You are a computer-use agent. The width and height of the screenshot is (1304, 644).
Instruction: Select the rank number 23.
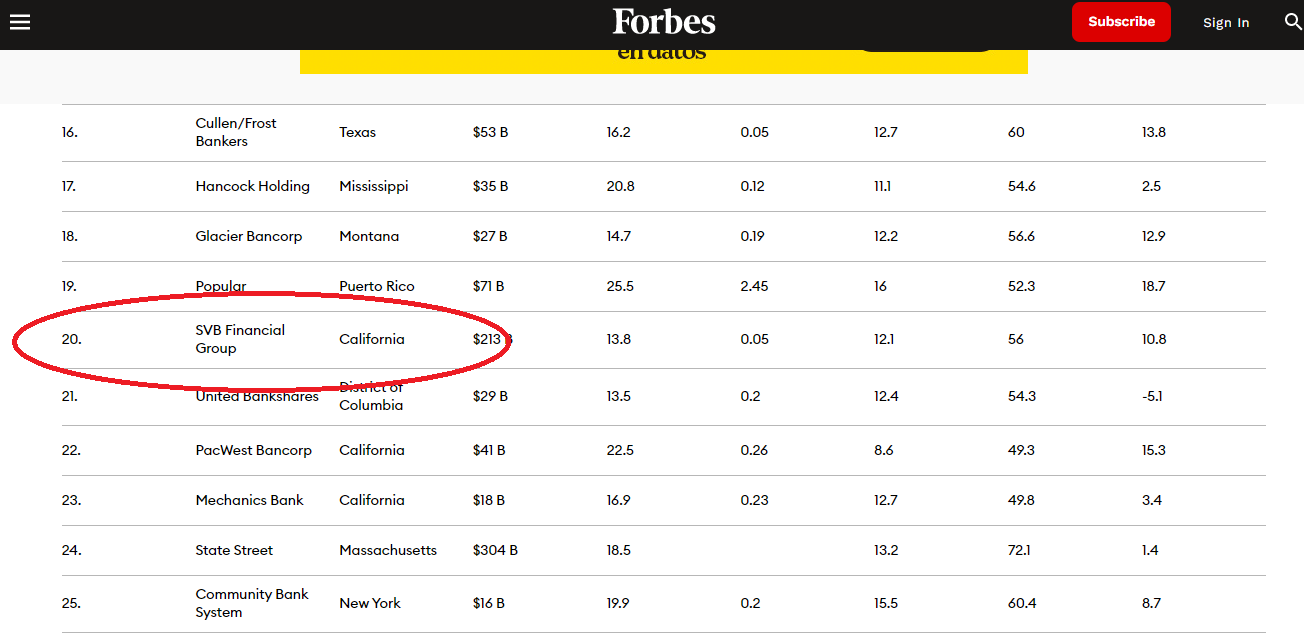pos(71,500)
